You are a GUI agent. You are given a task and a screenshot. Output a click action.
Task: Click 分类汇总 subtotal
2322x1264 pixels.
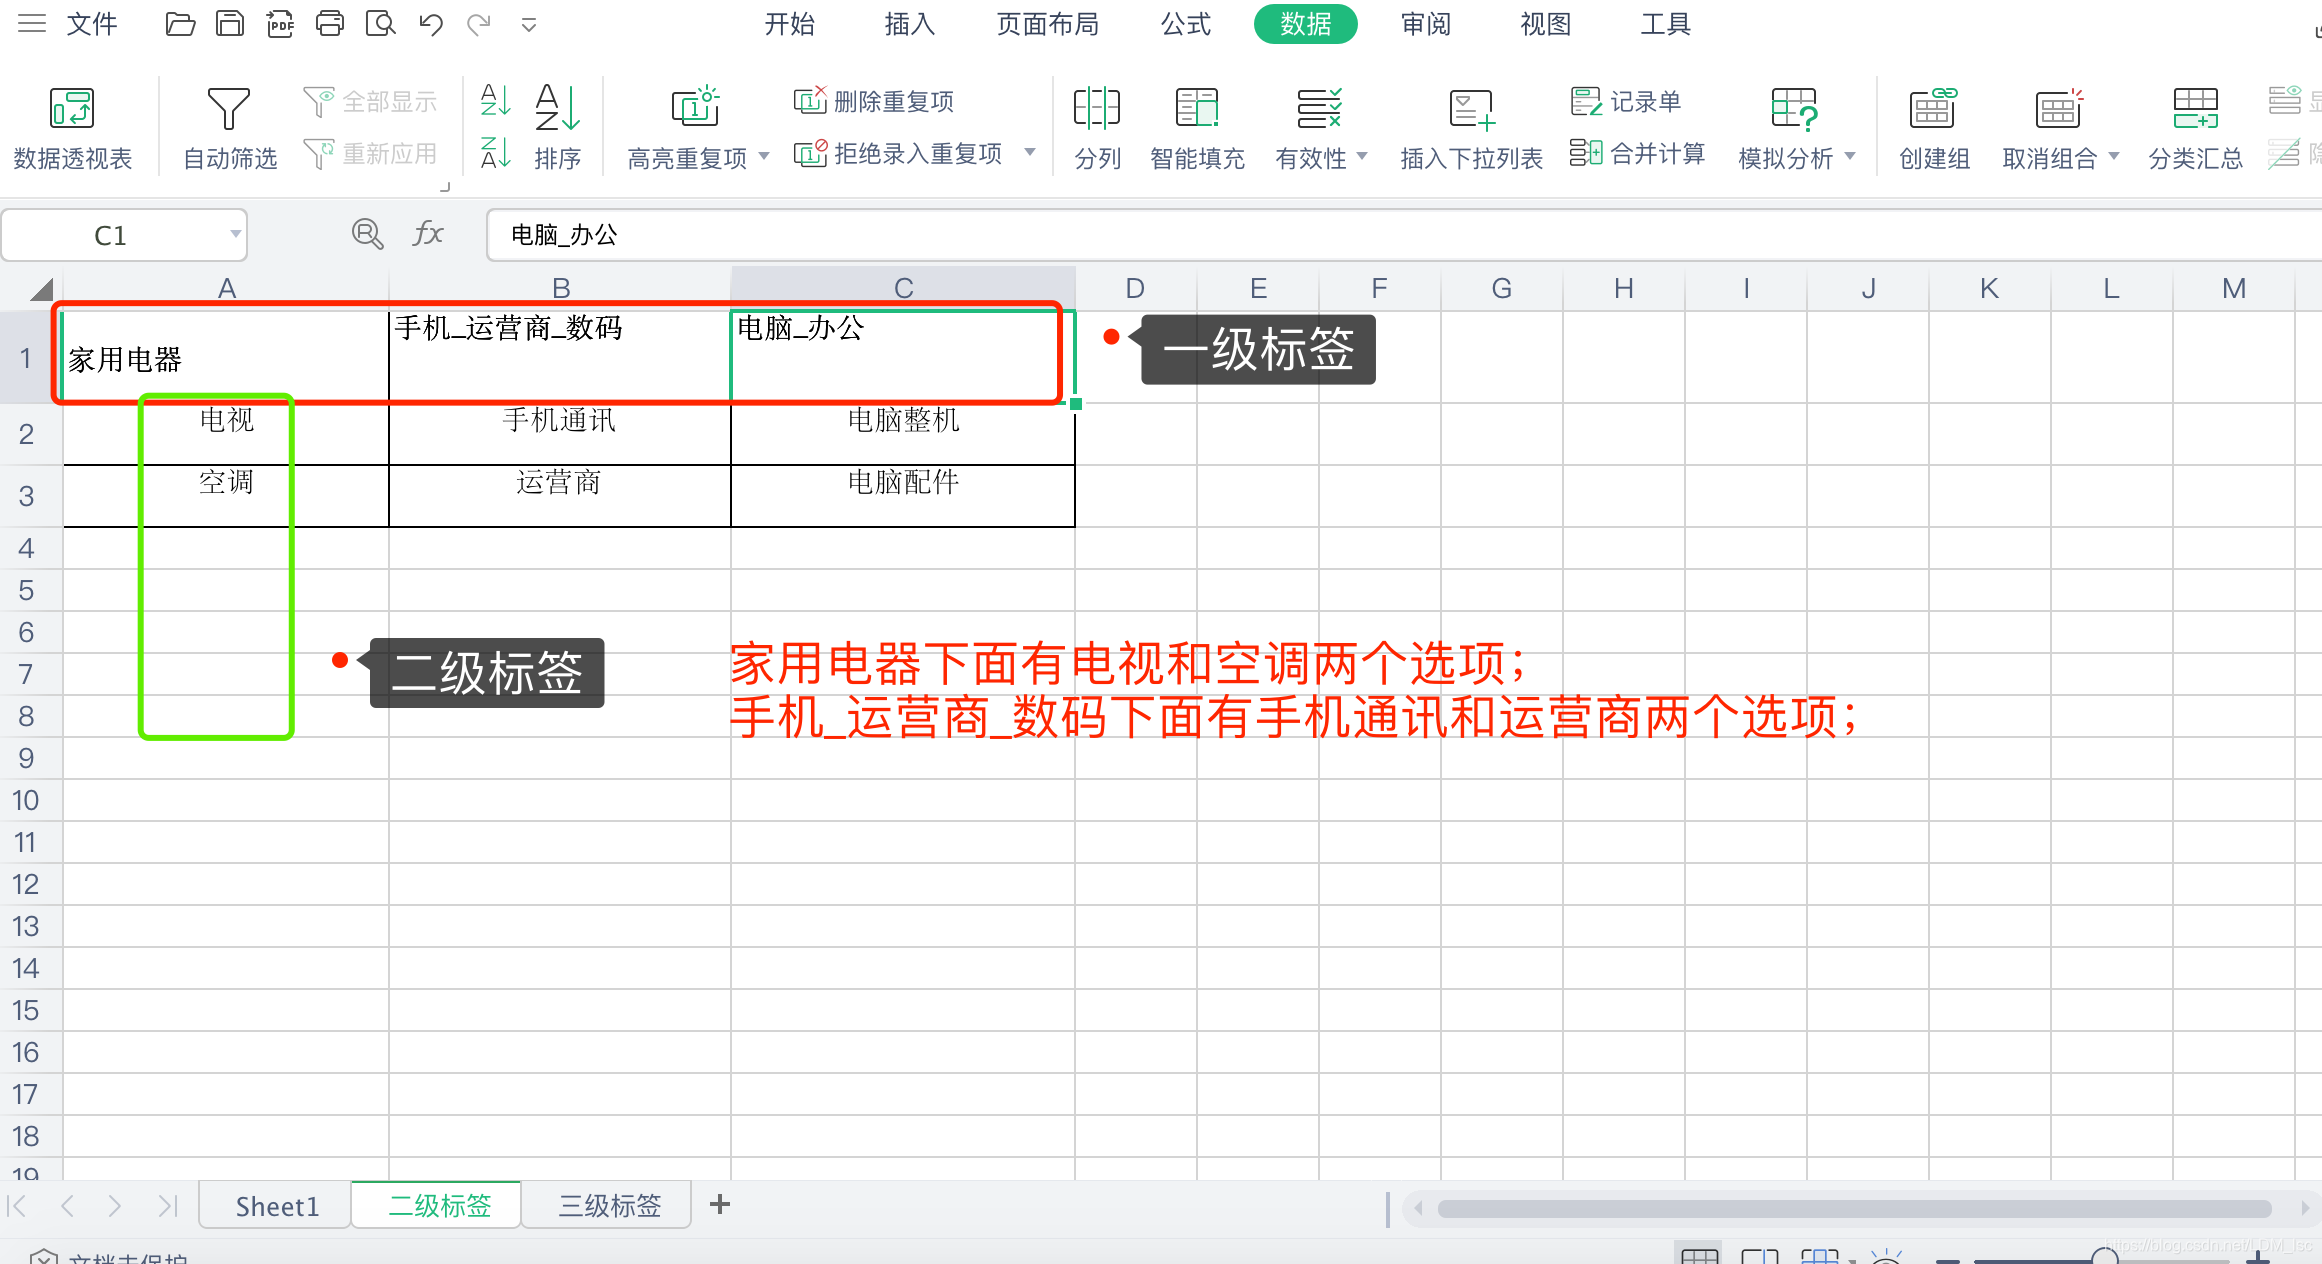click(2196, 128)
